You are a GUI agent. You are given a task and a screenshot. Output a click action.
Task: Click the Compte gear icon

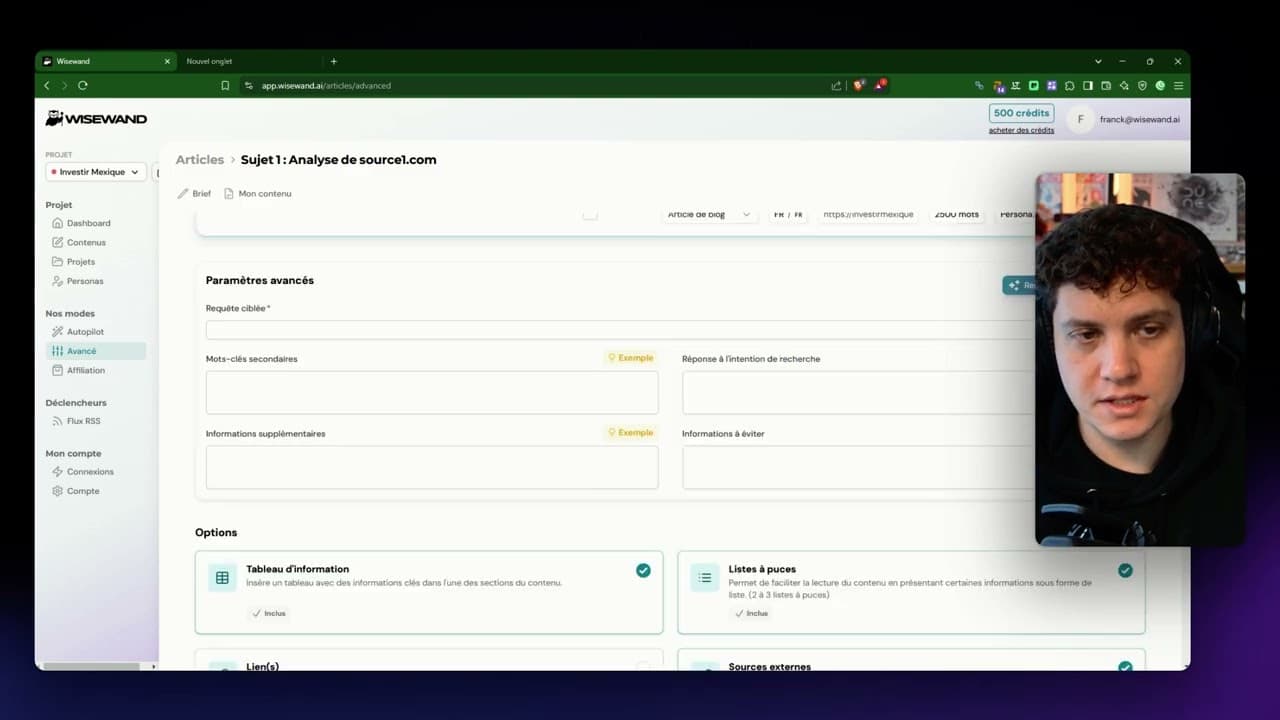point(58,490)
